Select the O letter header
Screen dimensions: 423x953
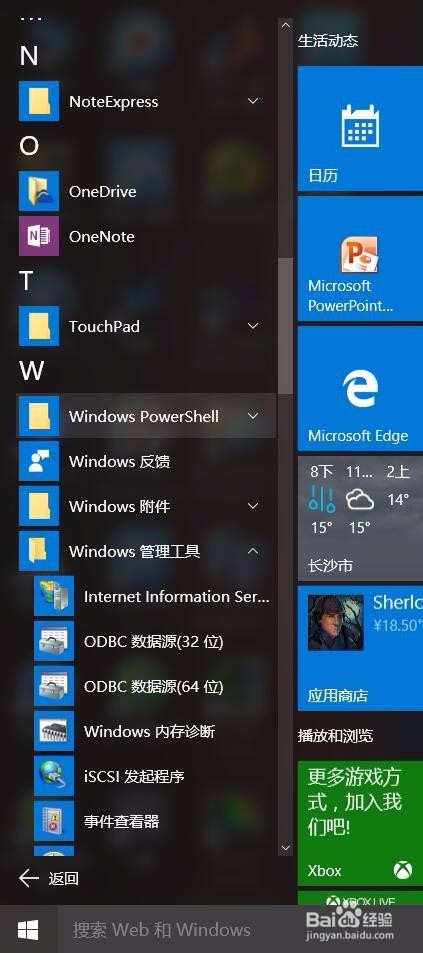coord(29,146)
